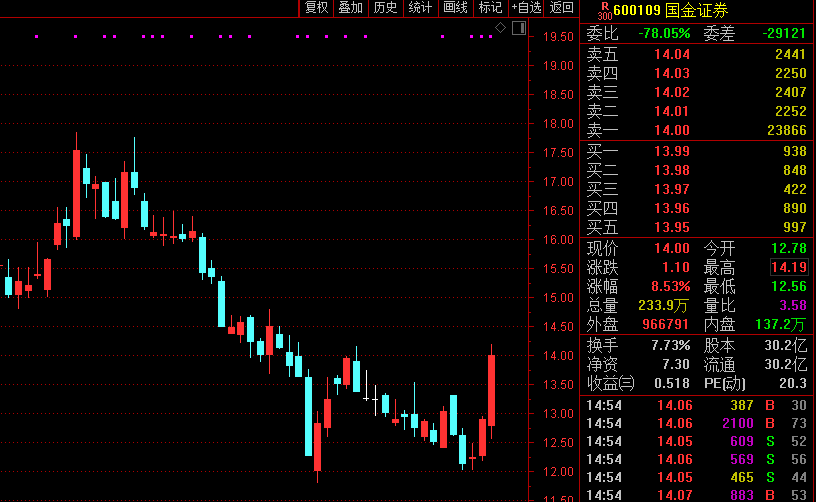Image resolution: width=816 pixels, height=502 pixels.
Task: Click 买五 price 13.95
Action: click(671, 227)
